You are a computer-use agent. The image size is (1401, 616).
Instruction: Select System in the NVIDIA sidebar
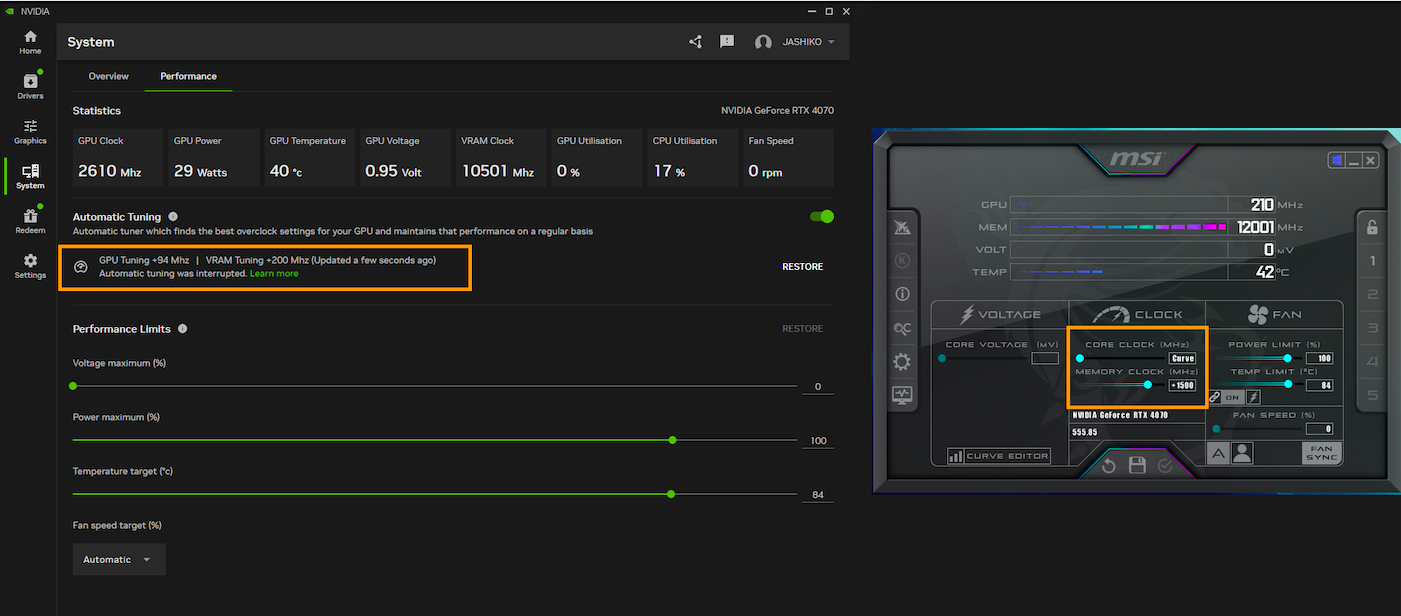tap(30, 176)
